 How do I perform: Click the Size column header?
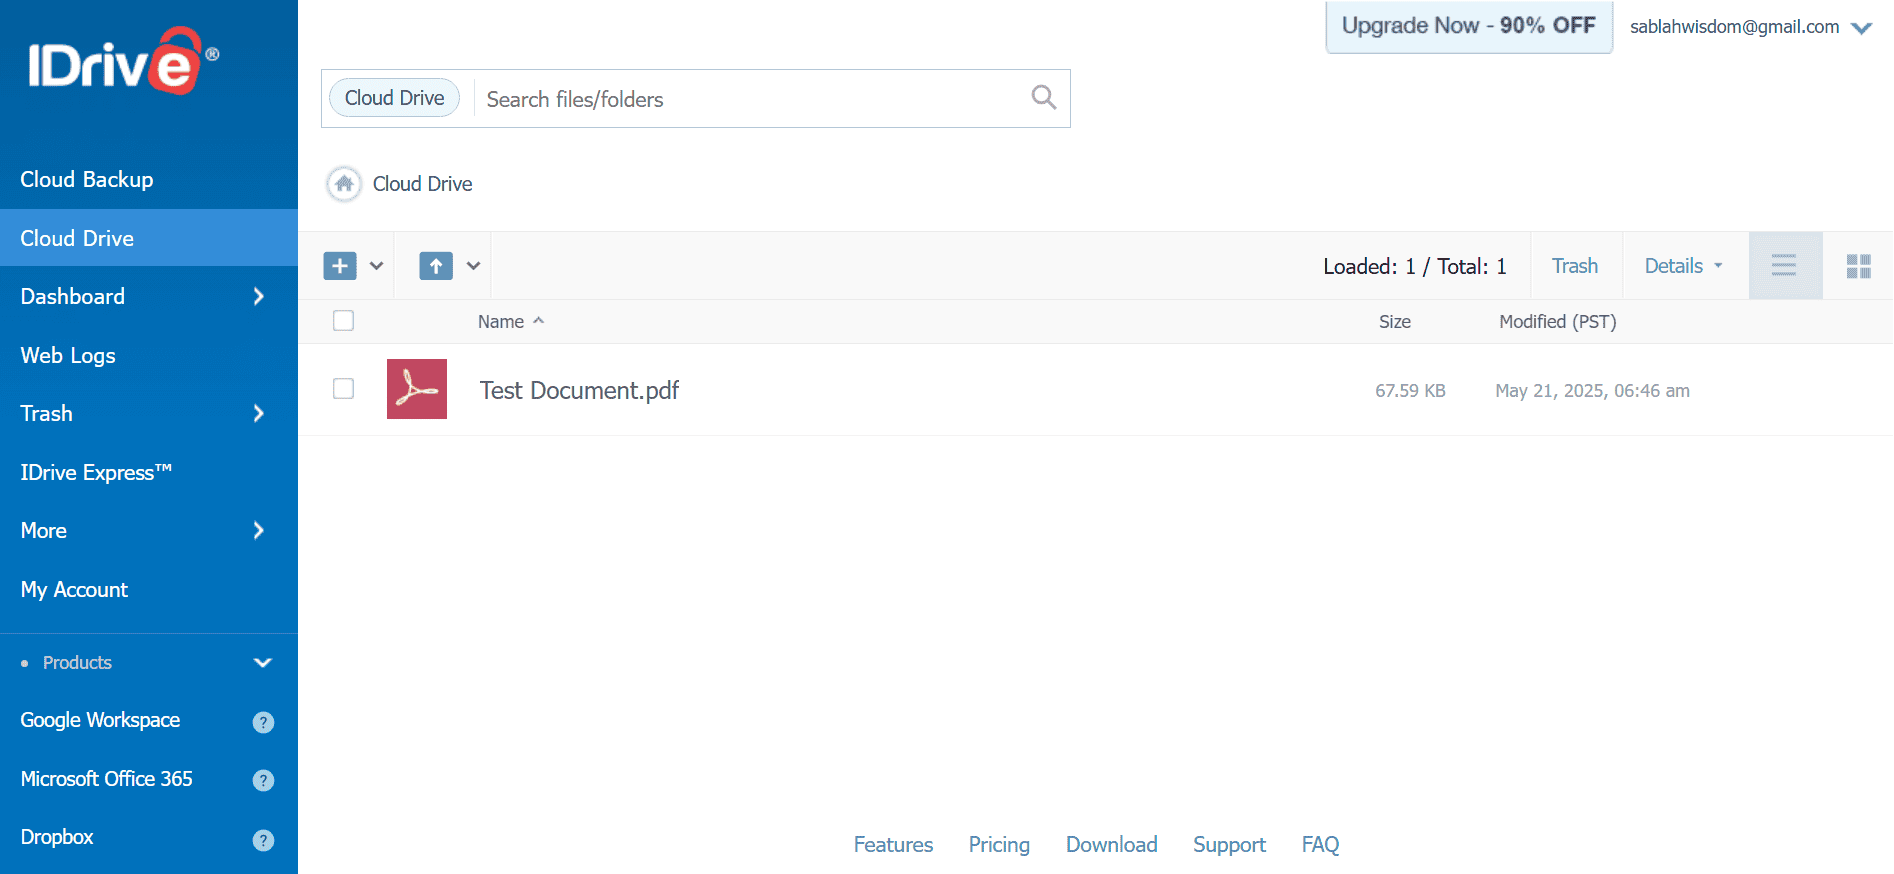click(x=1394, y=322)
